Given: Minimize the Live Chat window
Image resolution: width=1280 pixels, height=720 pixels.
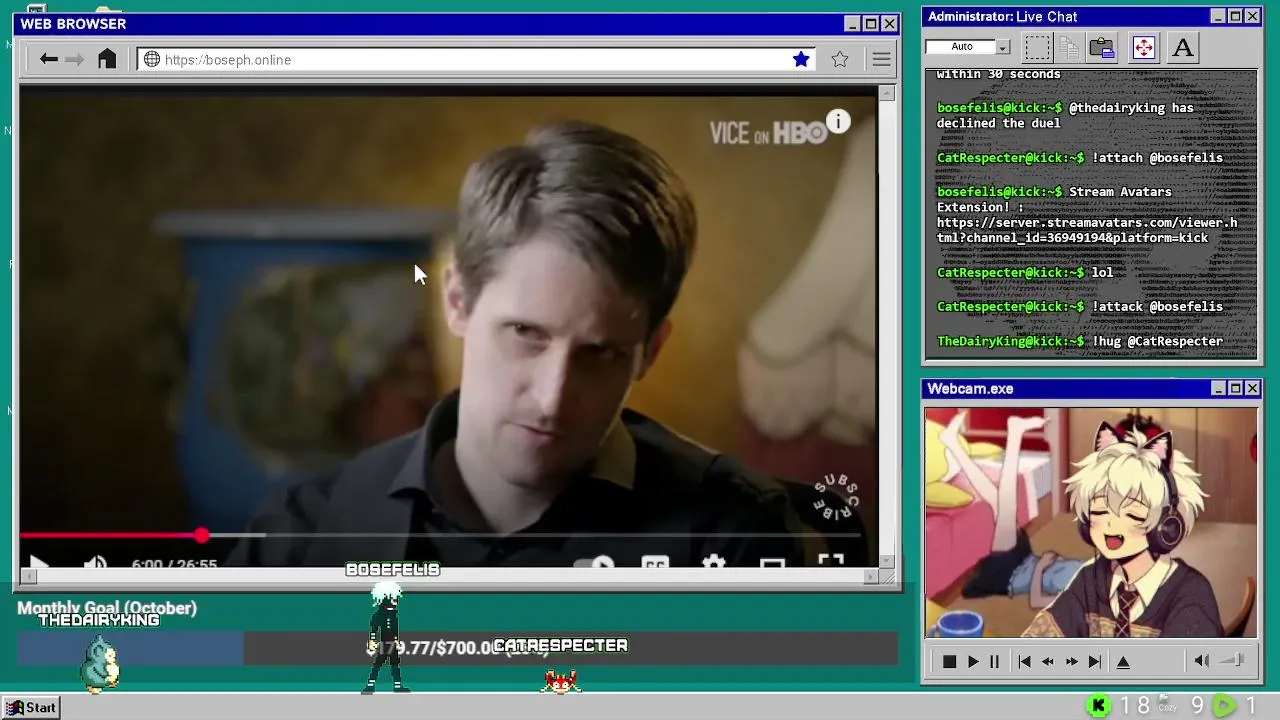Looking at the screenshot, I should 1218,16.
